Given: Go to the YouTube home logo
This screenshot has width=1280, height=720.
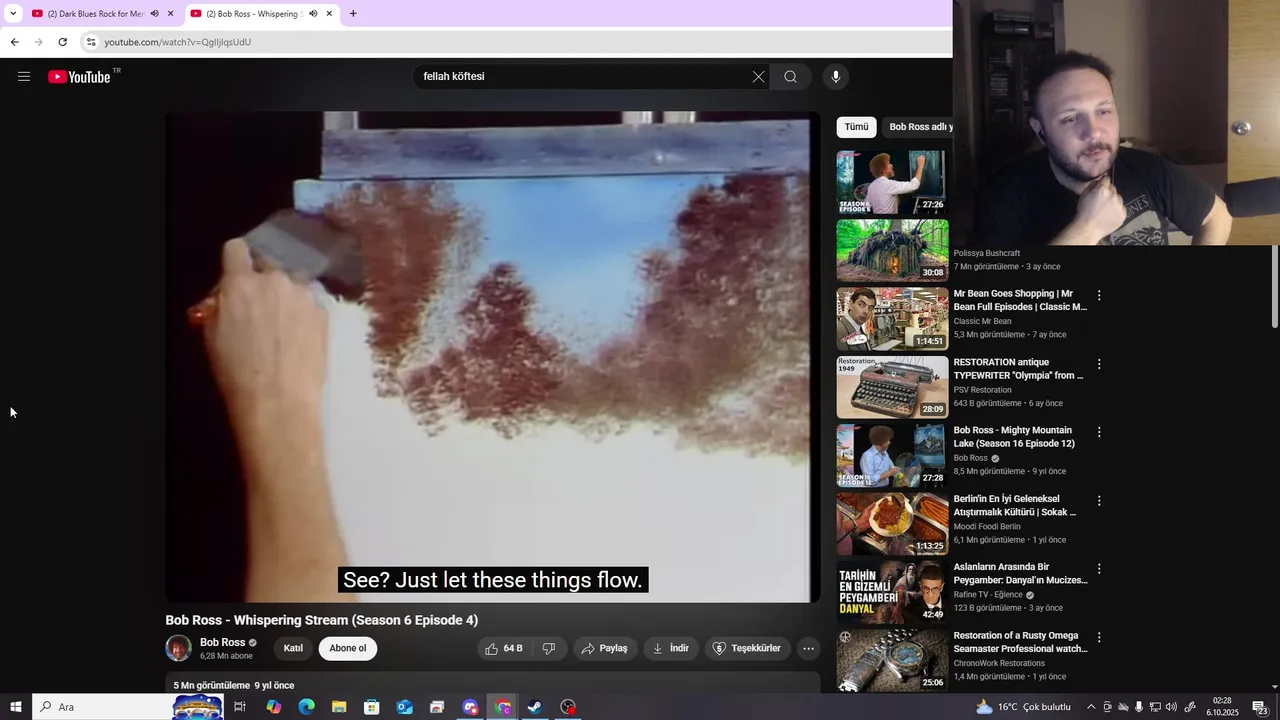Looking at the screenshot, I should [80, 77].
